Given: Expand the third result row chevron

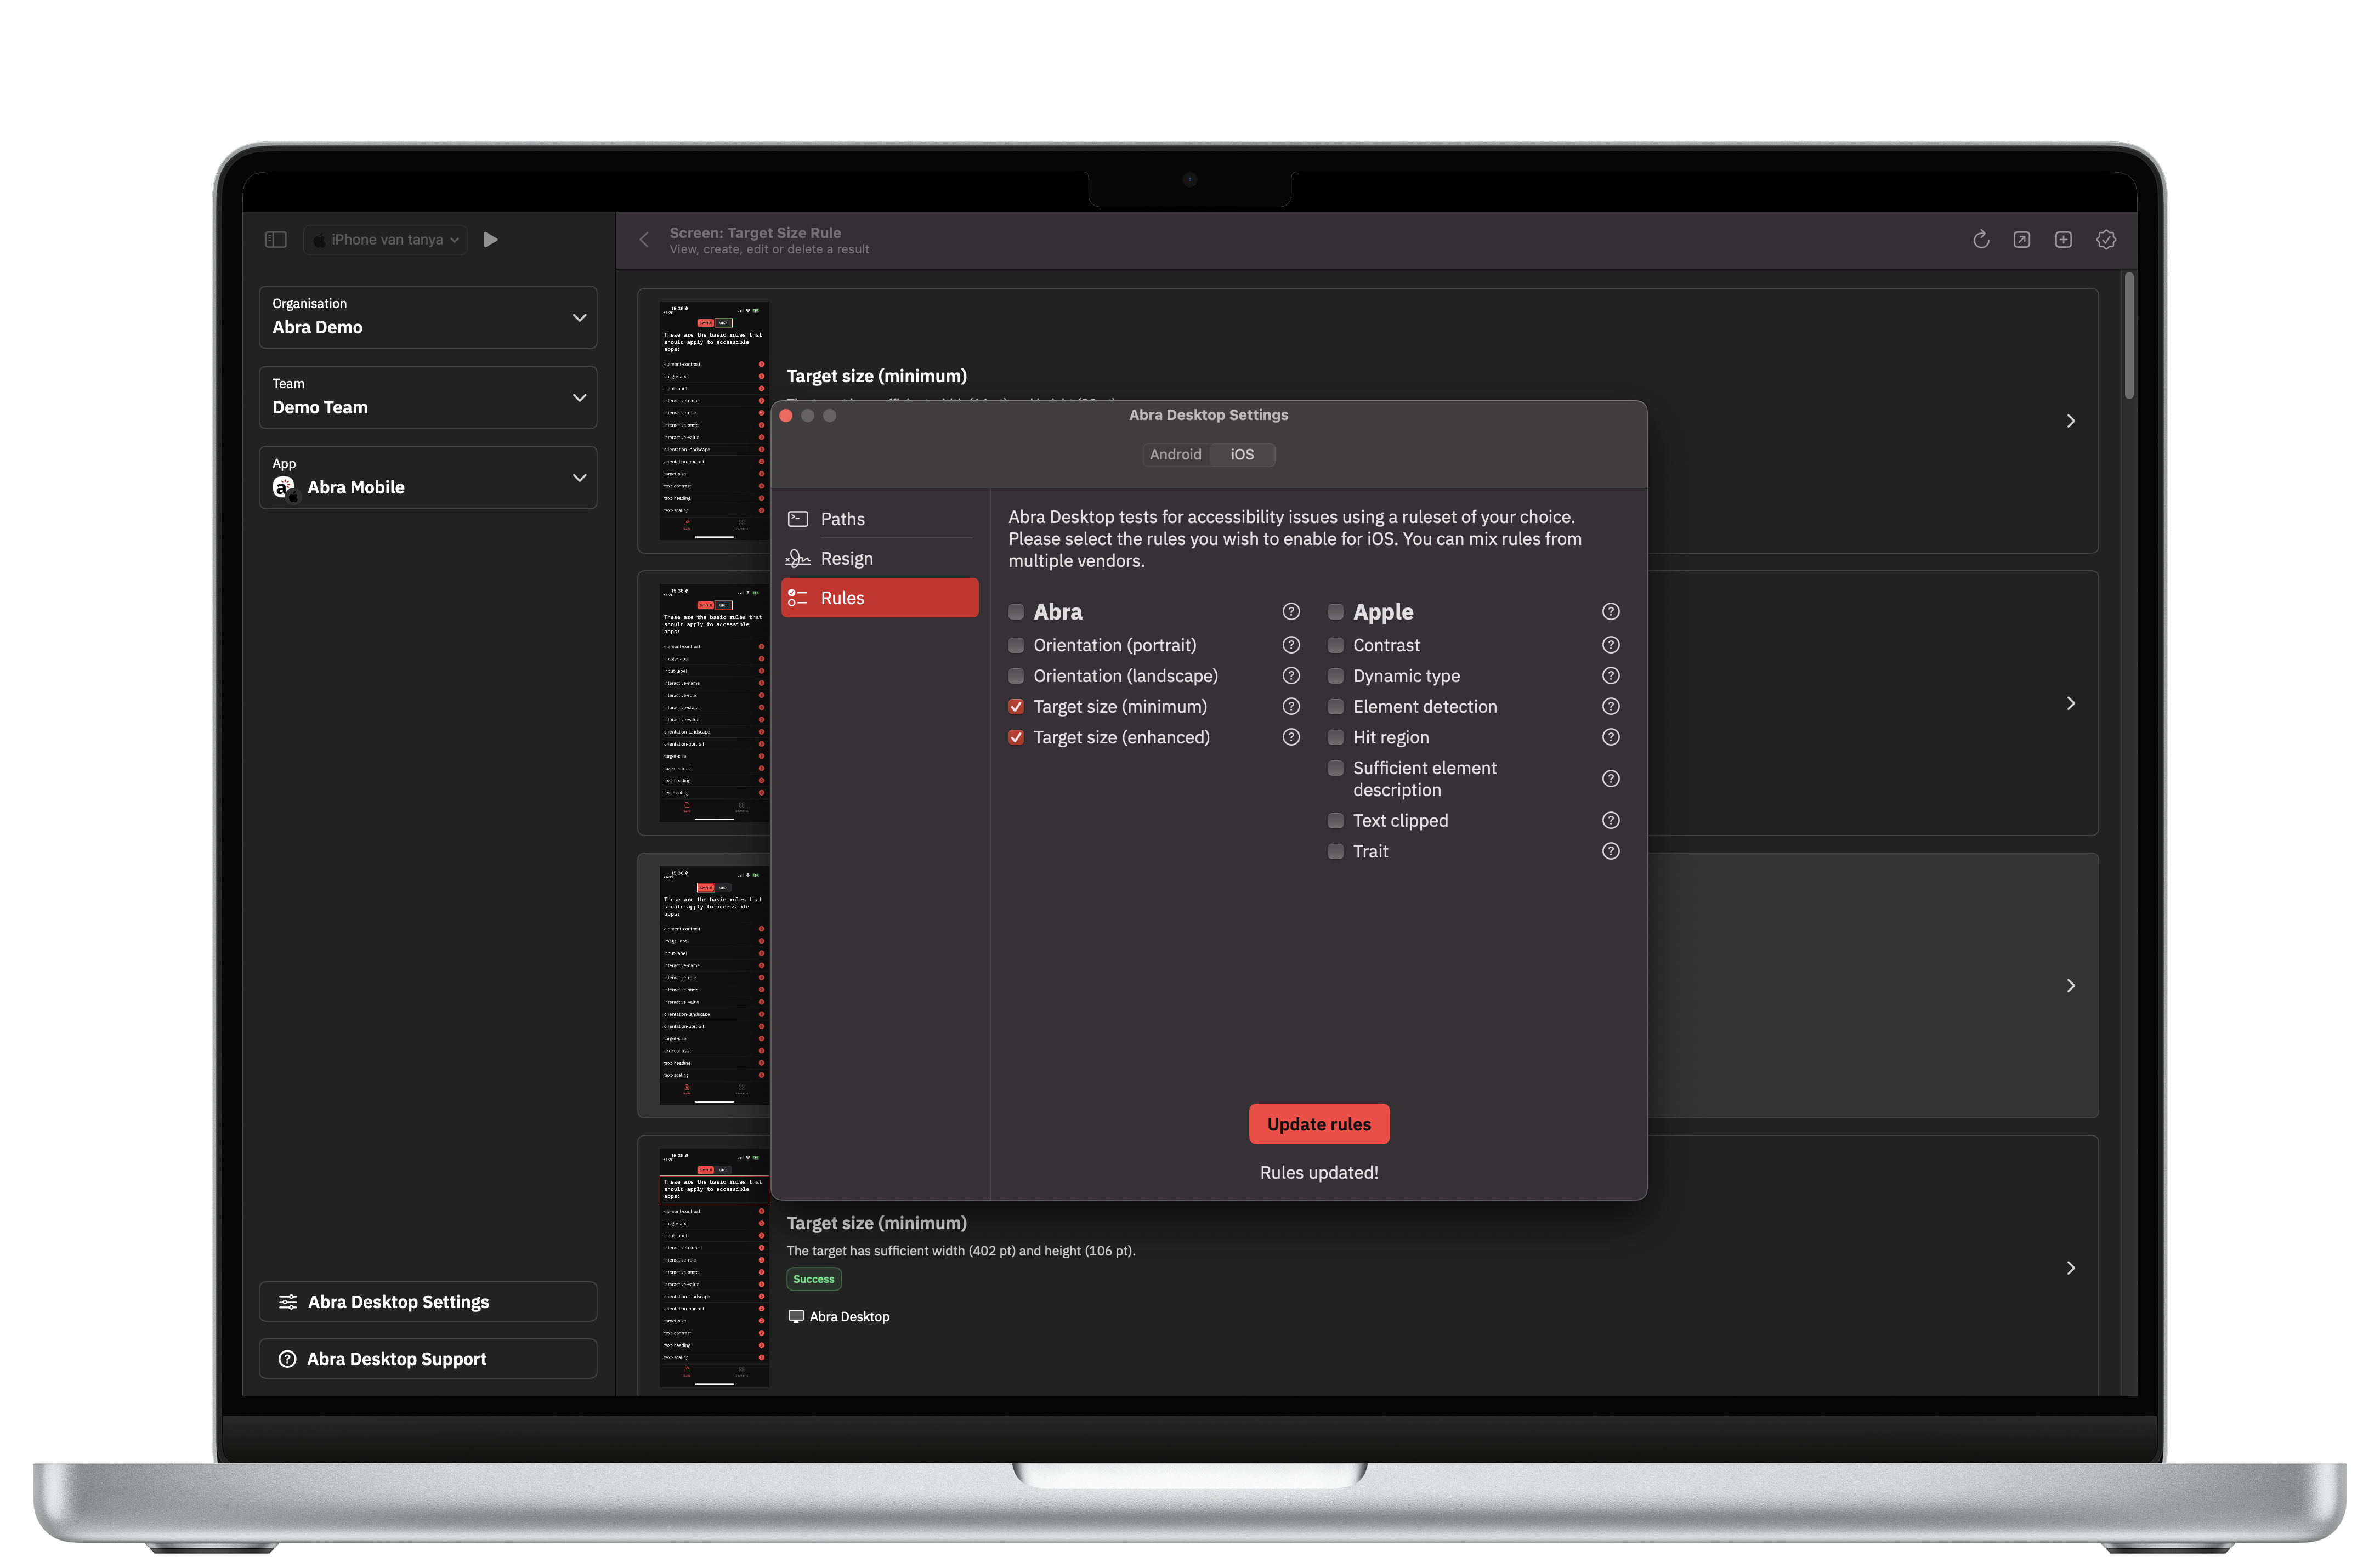Looking at the screenshot, I should pyautogui.click(x=2071, y=985).
